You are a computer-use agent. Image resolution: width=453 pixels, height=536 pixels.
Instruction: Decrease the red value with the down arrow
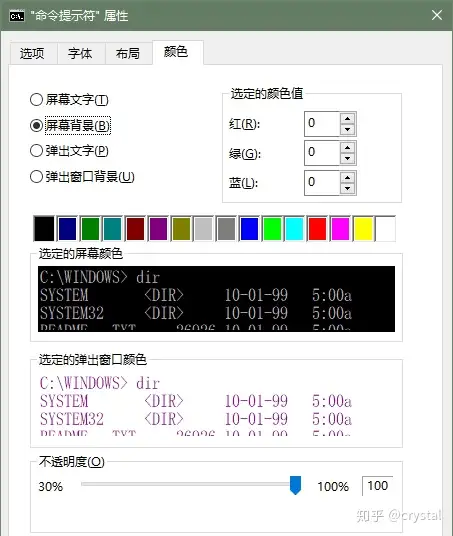click(x=348, y=130)
